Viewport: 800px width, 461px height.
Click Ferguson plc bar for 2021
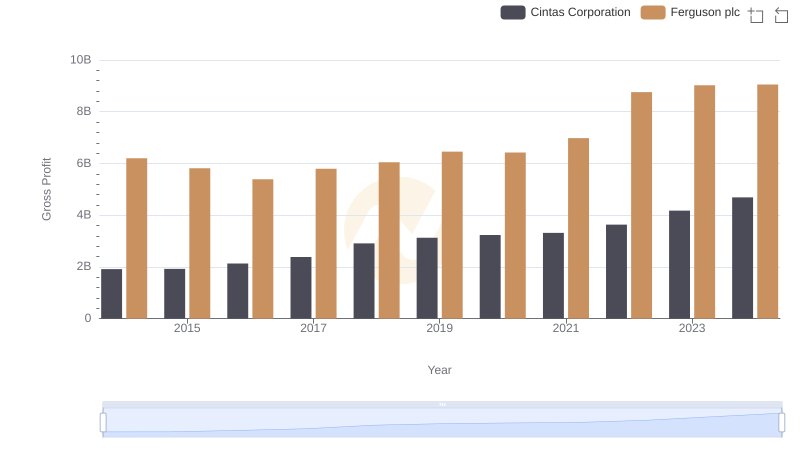(579, 228)
